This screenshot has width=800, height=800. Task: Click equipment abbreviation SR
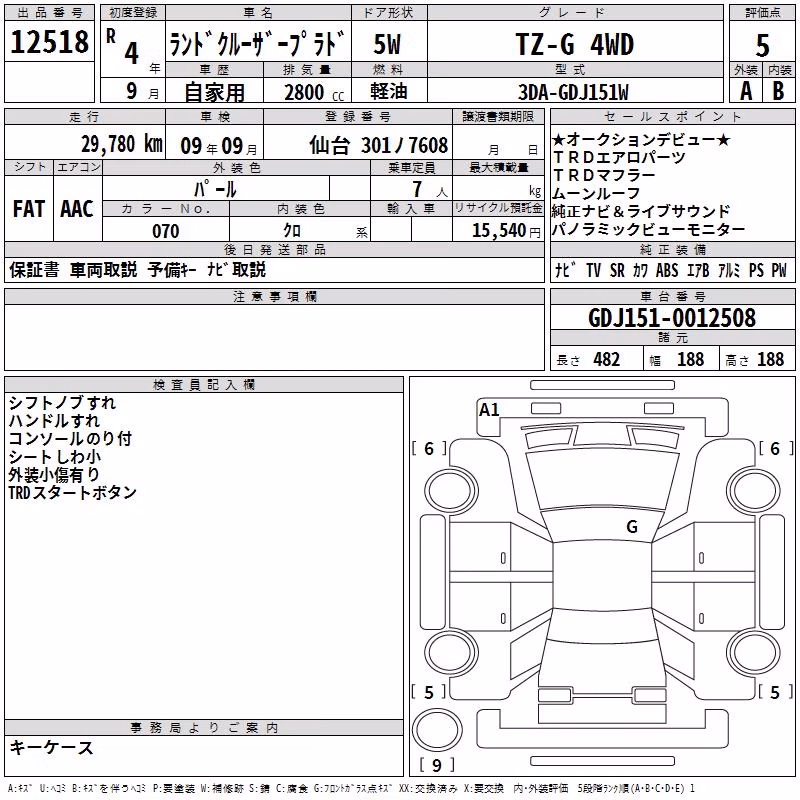(x=617, y=270)
